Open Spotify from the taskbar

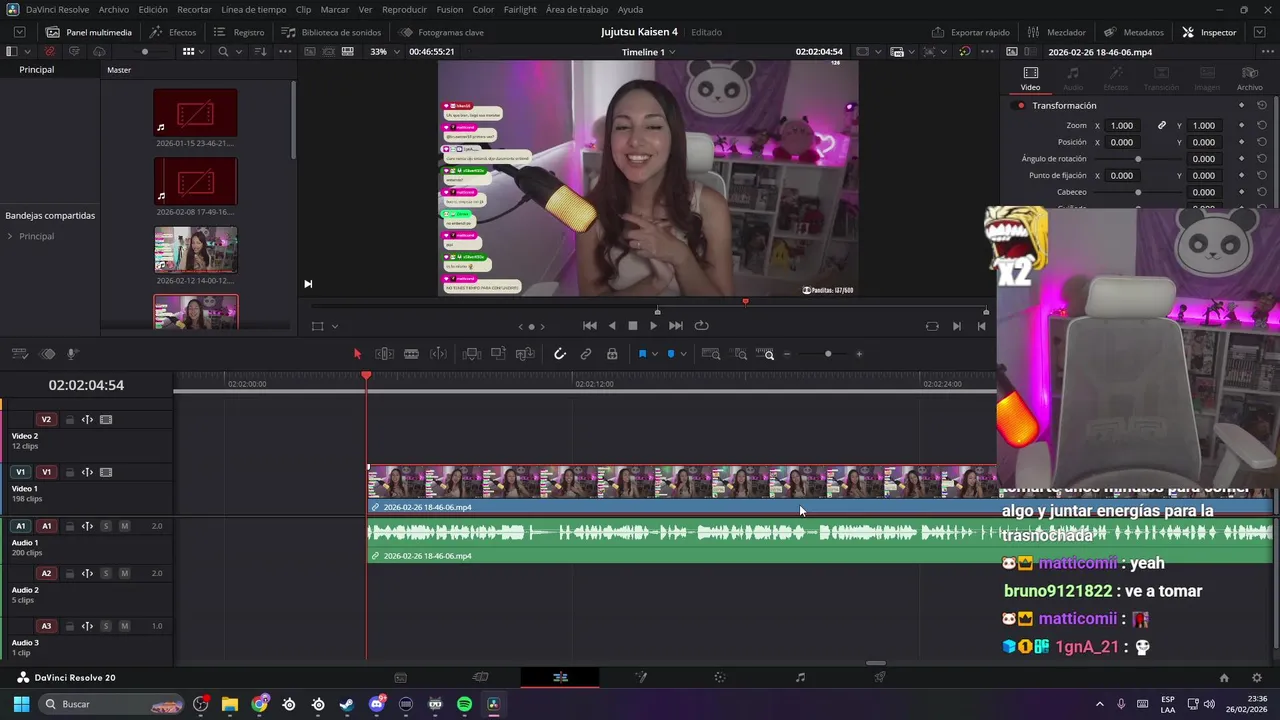(x=464, y=704)
